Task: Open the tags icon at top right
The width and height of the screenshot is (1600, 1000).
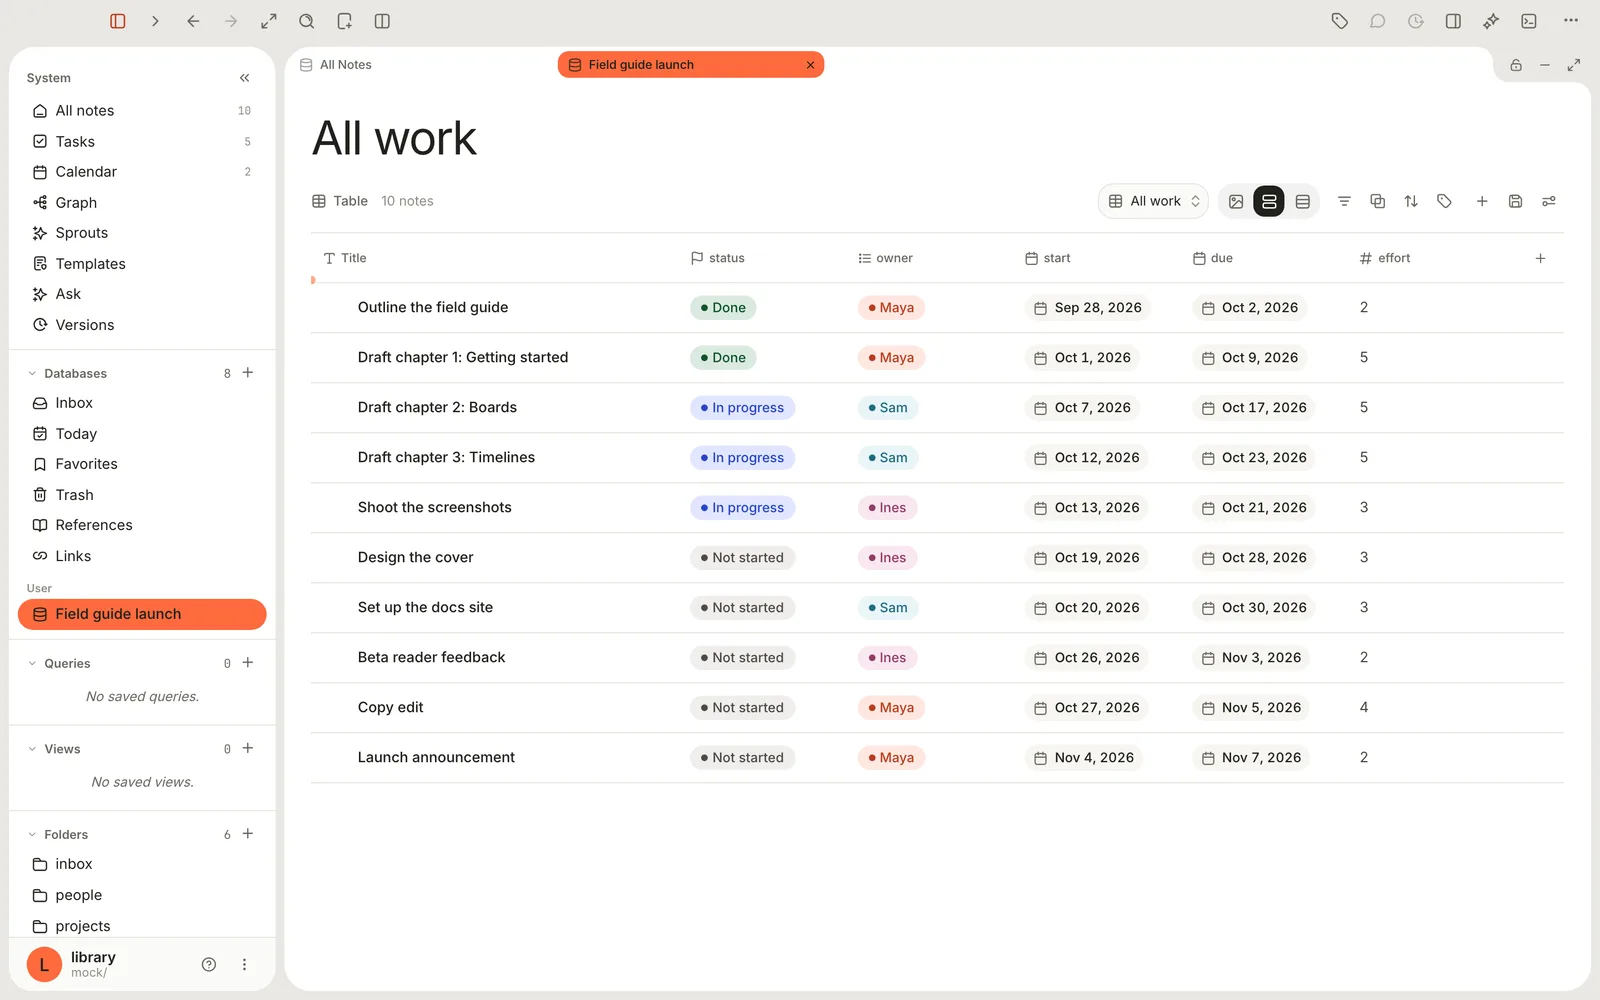Action: [1340, 21]
